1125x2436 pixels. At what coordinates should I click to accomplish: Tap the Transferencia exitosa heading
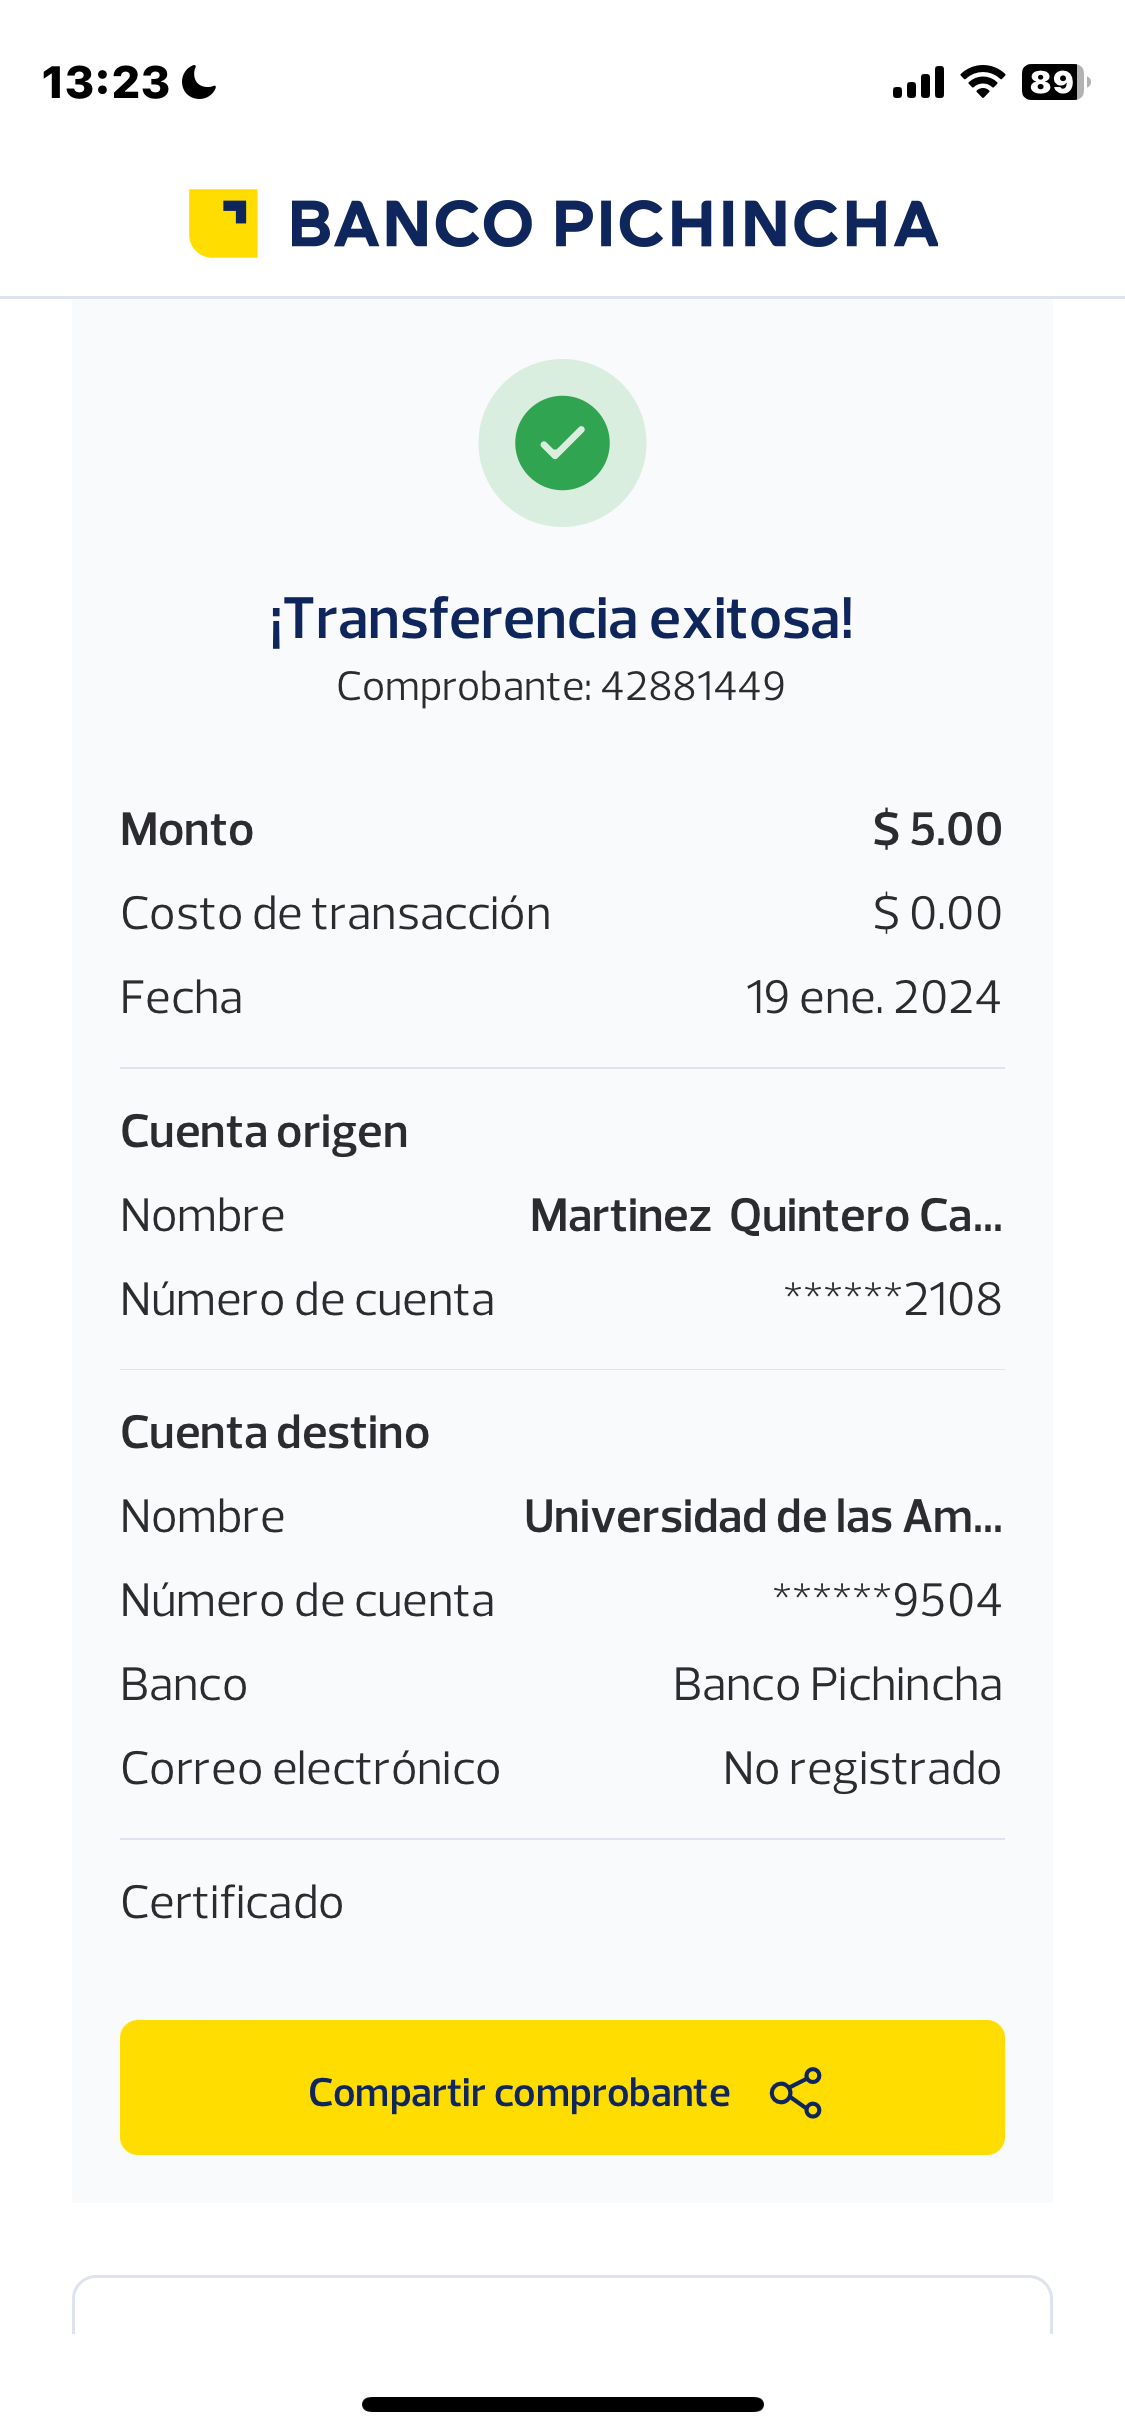562,618
